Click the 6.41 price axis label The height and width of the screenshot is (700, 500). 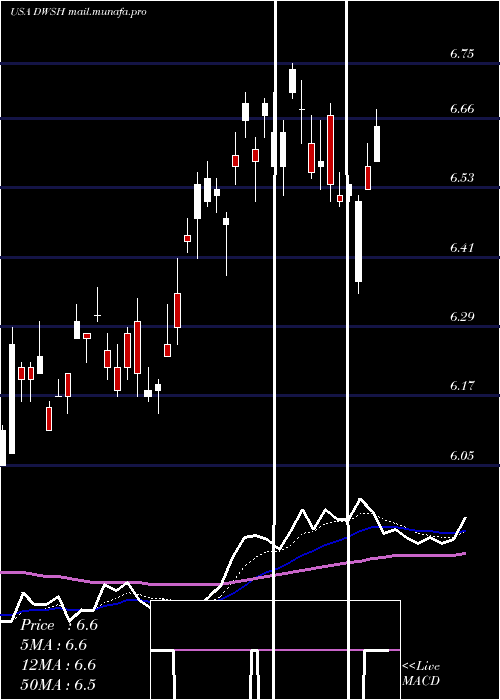(462, 247)
